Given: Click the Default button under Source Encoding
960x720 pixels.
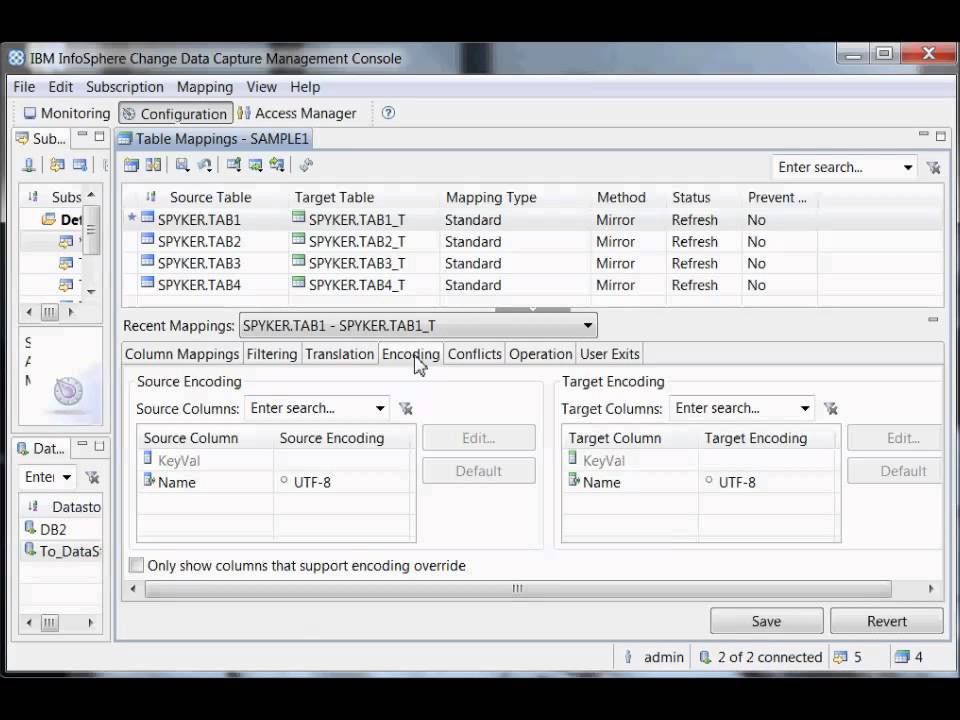Looking at the screenshot, I should tap(479, 471).
